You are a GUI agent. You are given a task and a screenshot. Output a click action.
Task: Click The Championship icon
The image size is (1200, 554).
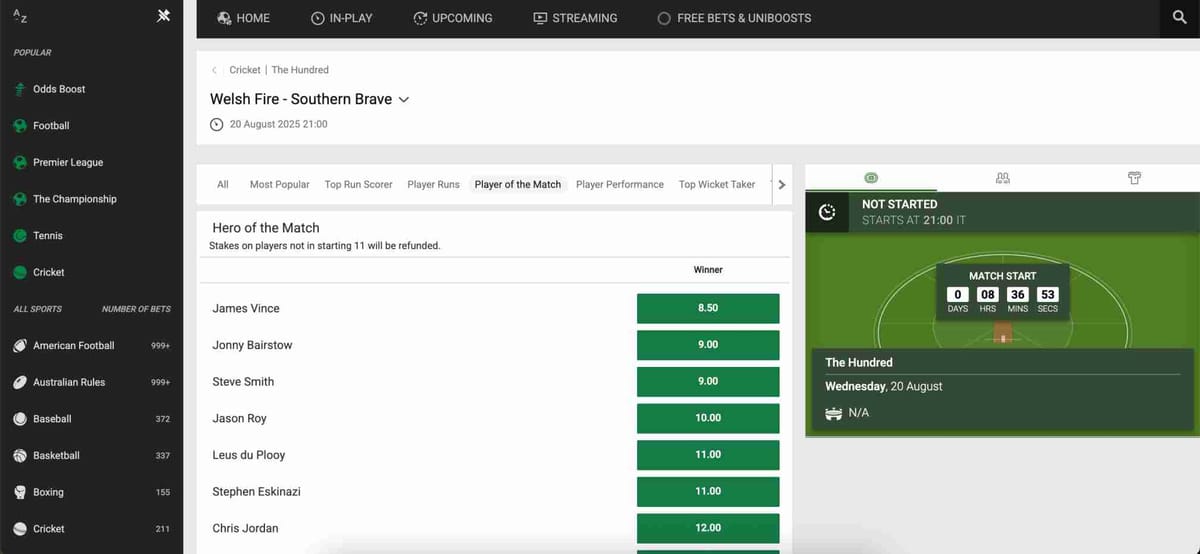coord(20,199)
